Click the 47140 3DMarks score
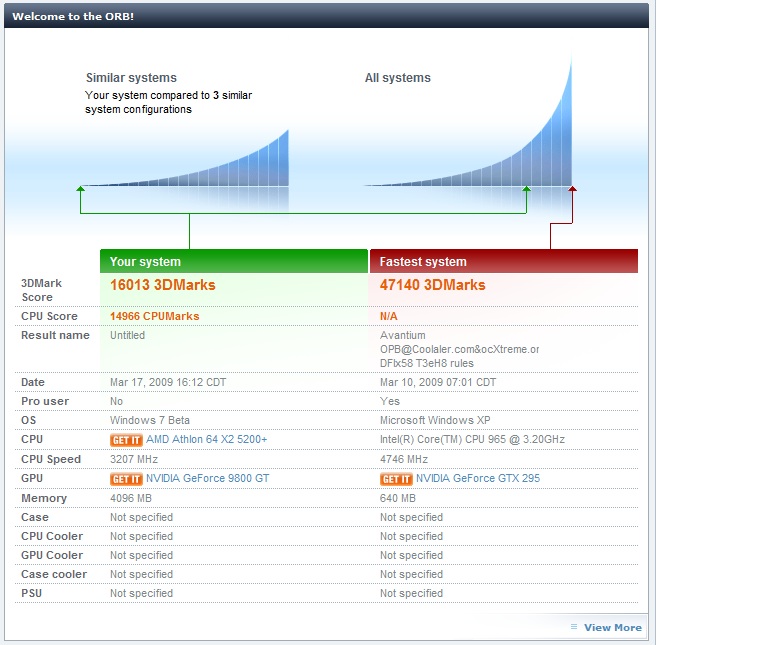The height and width of the screenshot is (645, 768). click(x=432, y=285)
